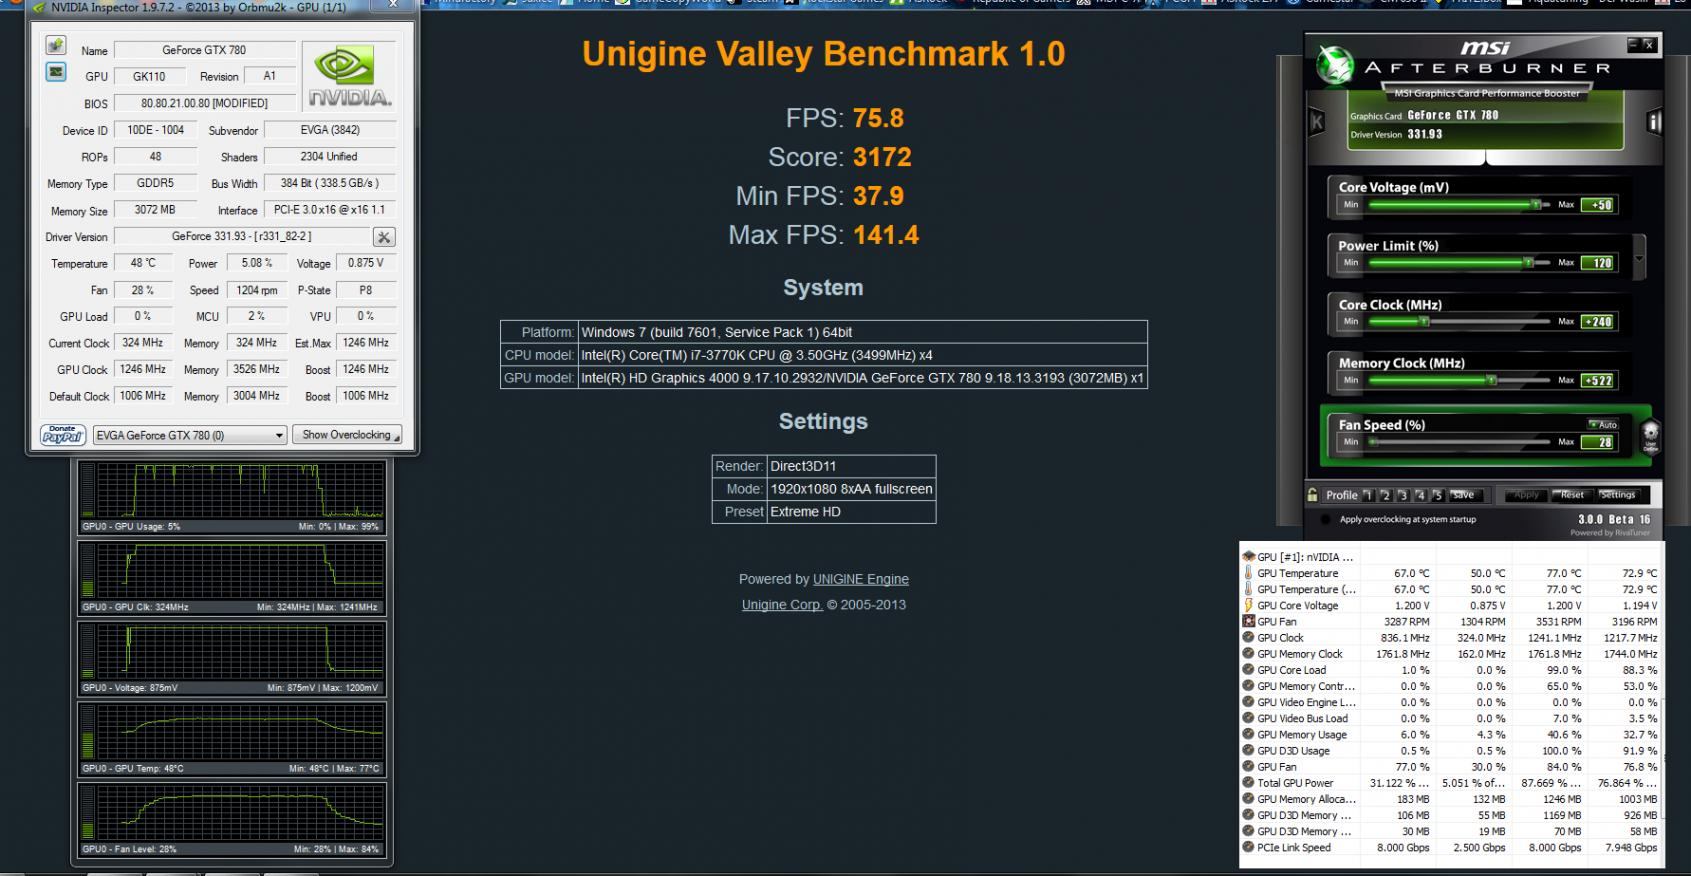
Task: Adjust the Power Limit slider
Action: [1460, 263]
